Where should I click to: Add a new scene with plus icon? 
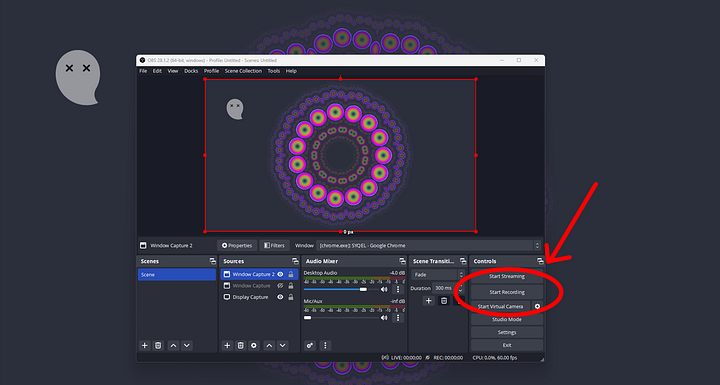145,345
